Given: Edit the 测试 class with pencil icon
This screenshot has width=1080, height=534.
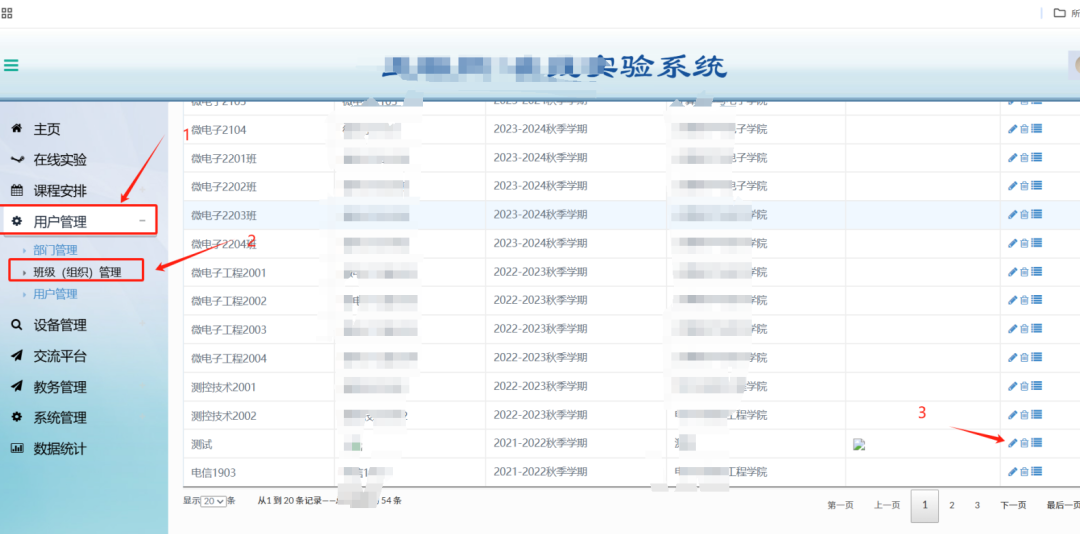Looking at the screenshot, I should 1012,443.
